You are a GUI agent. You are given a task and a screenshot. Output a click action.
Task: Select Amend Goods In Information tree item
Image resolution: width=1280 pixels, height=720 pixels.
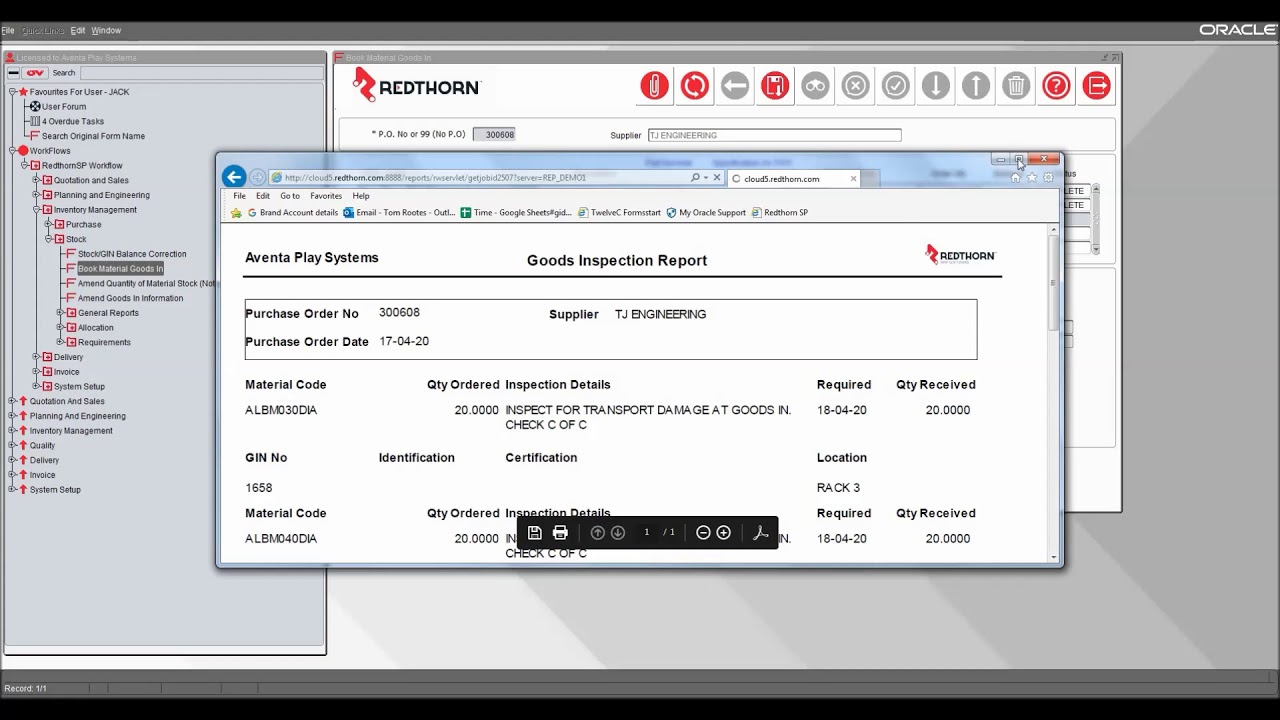131,298
